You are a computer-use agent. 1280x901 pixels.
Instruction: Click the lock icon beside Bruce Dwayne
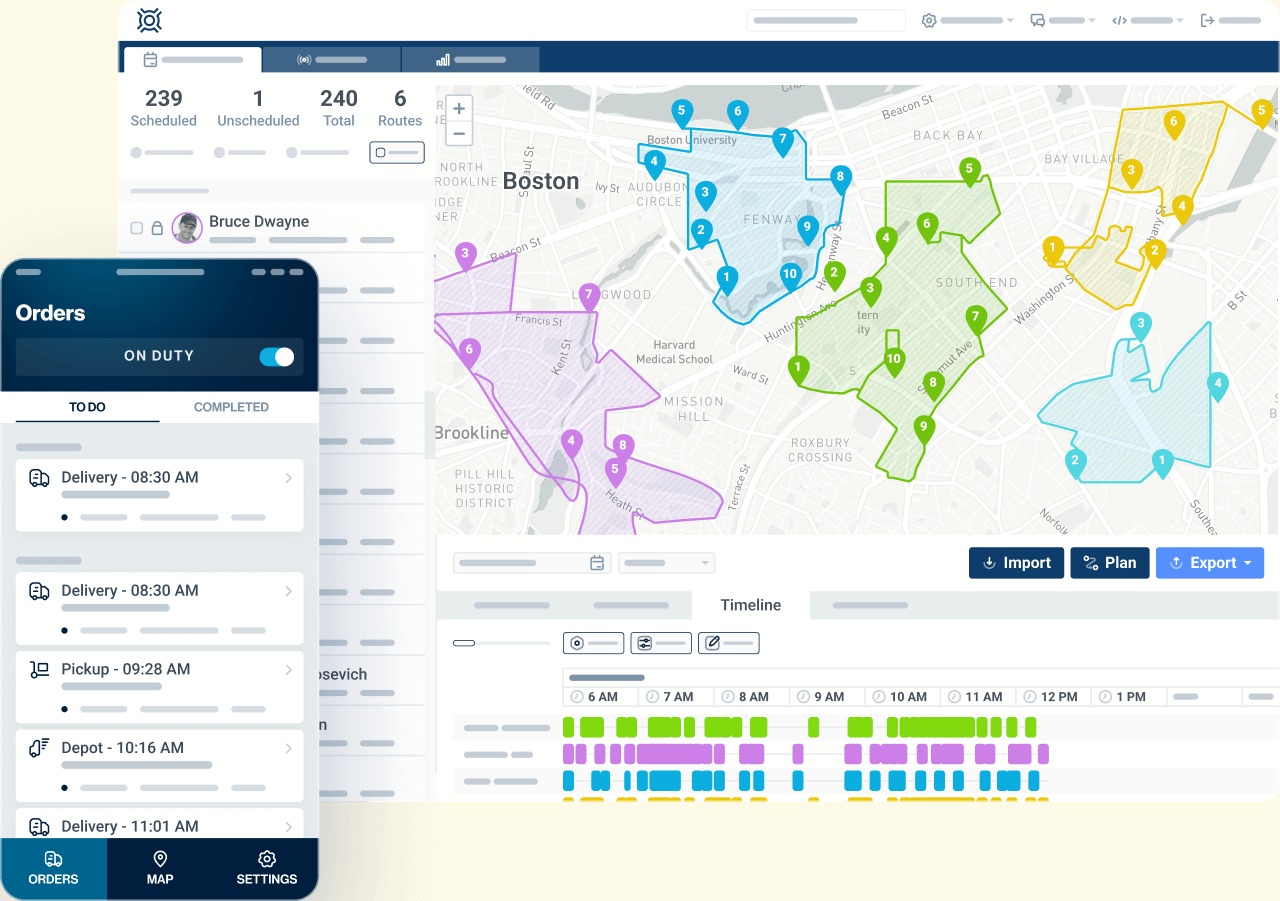157,228
